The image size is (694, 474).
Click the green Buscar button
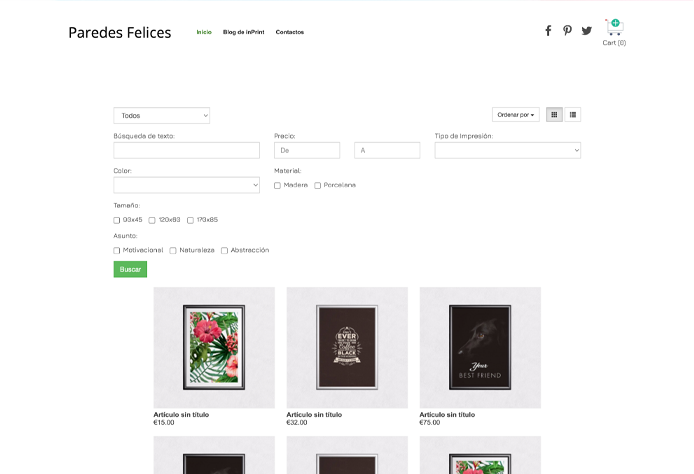point(130,269)
